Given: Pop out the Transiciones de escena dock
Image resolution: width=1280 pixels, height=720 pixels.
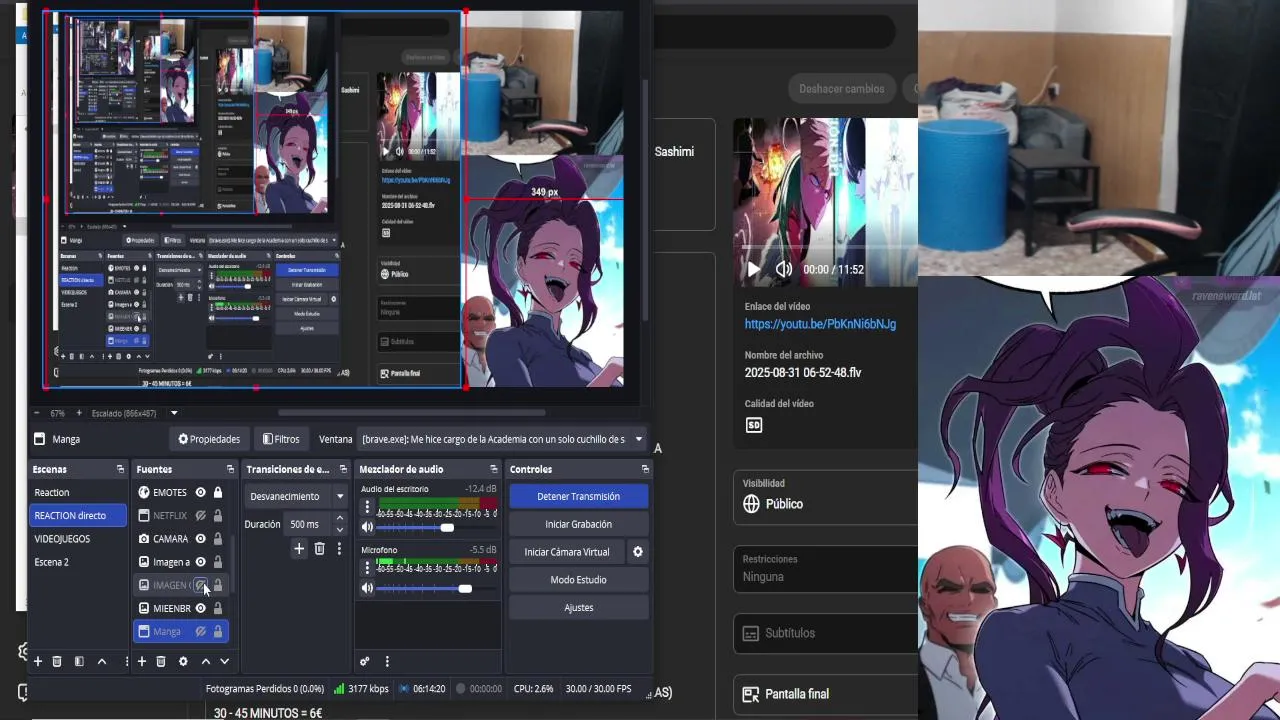Looking at the screenshot, I should click(343, 469).
